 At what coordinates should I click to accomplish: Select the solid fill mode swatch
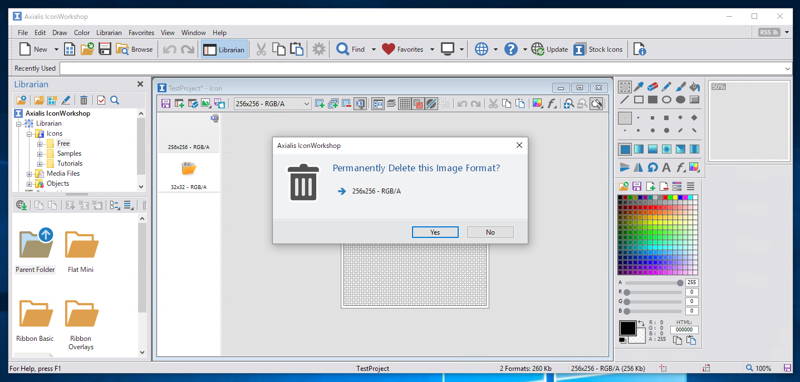point(624,149)
